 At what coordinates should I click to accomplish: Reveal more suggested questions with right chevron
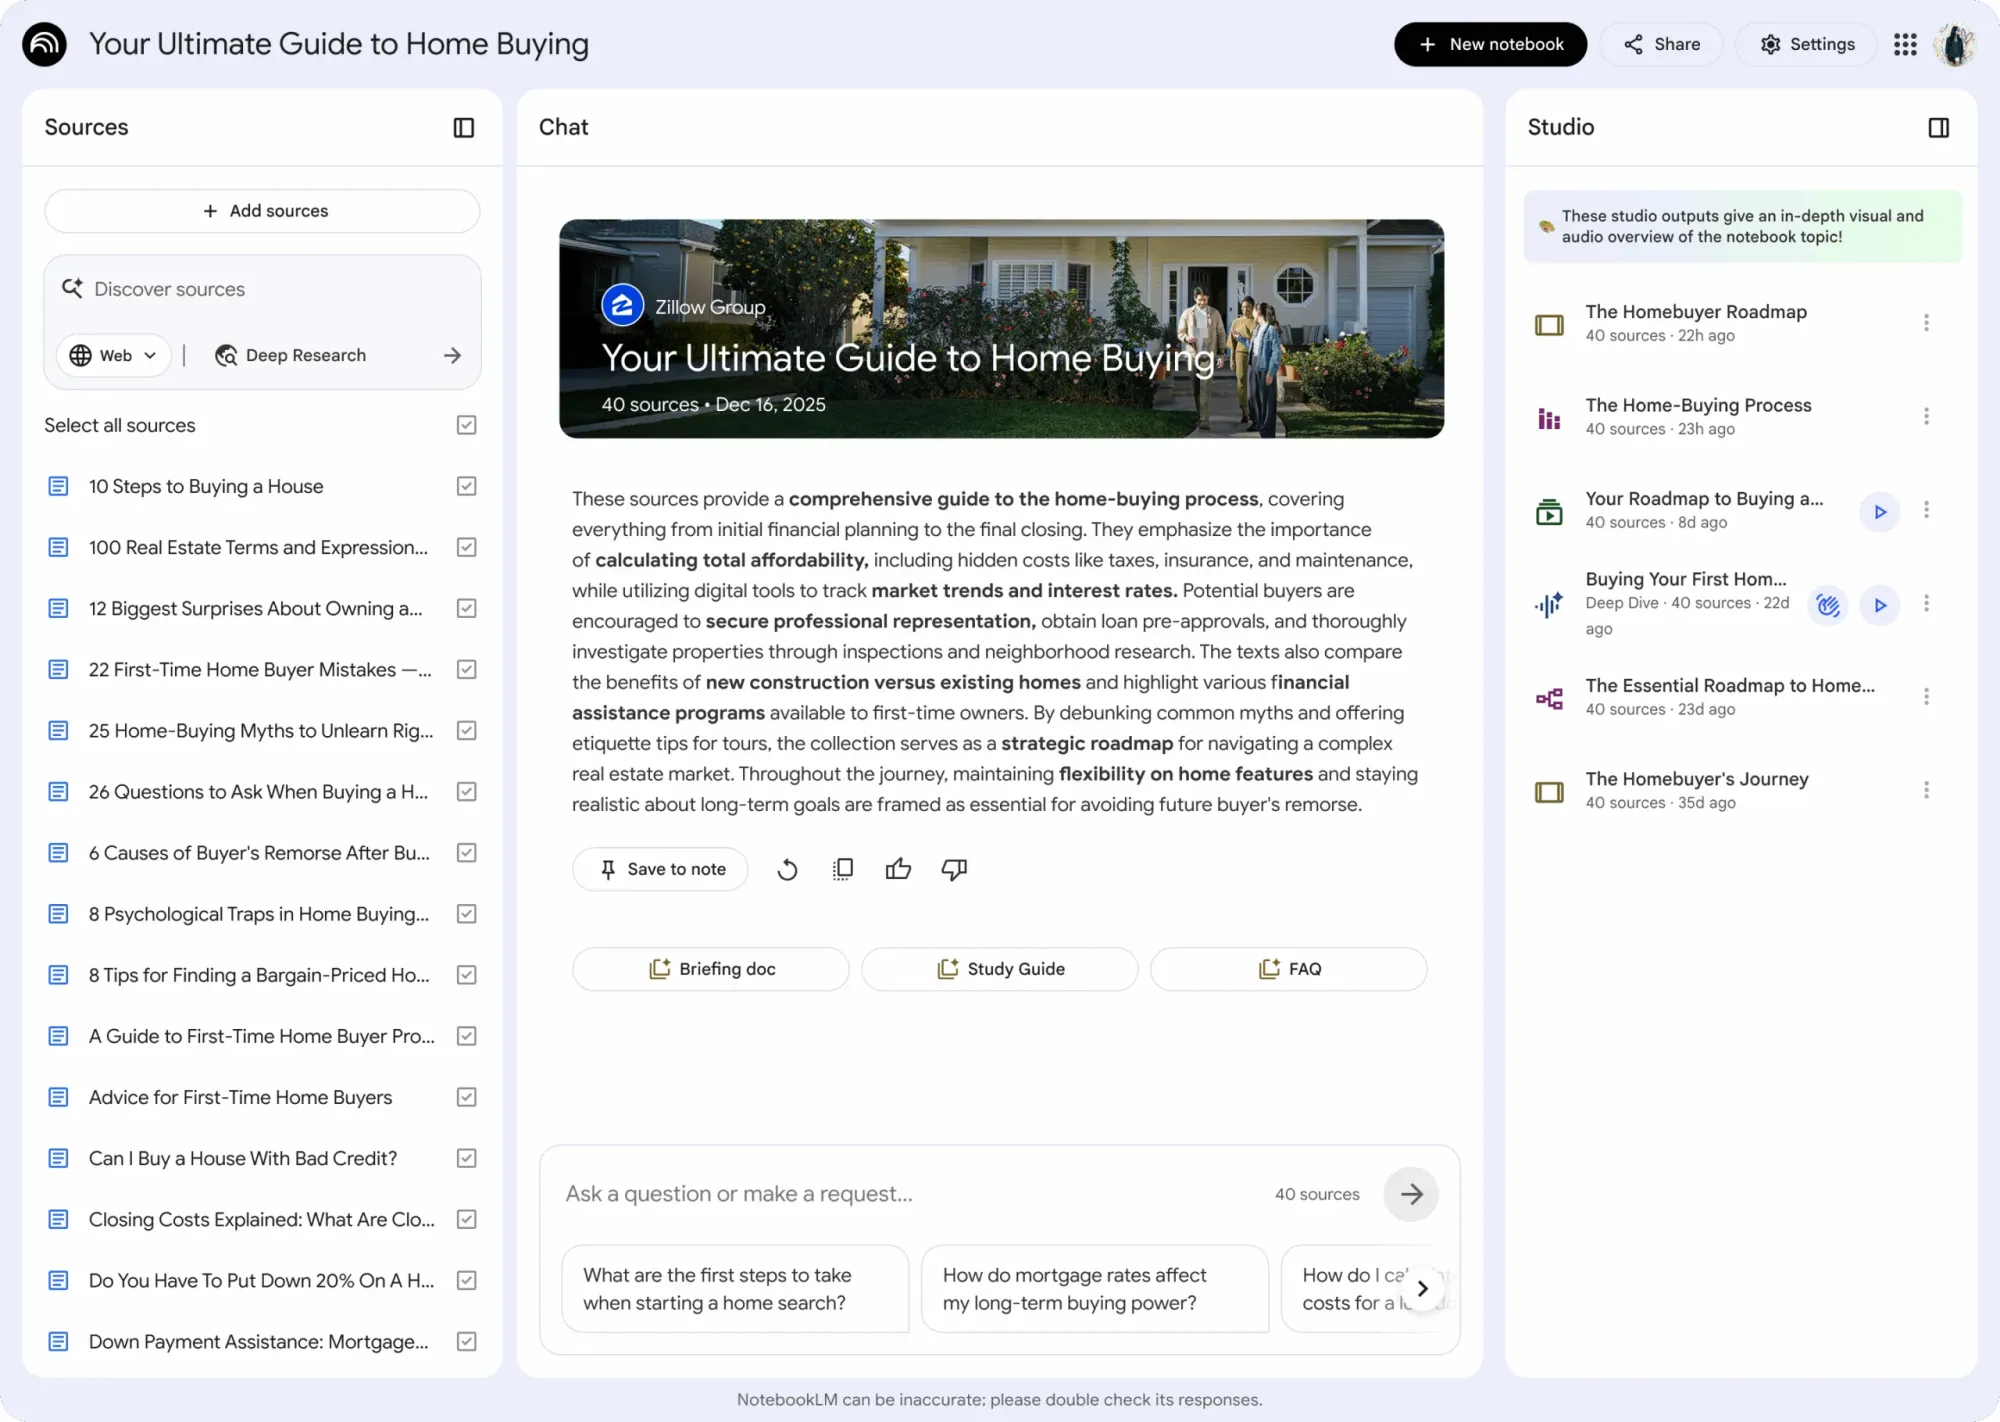coord(1423,1289)
